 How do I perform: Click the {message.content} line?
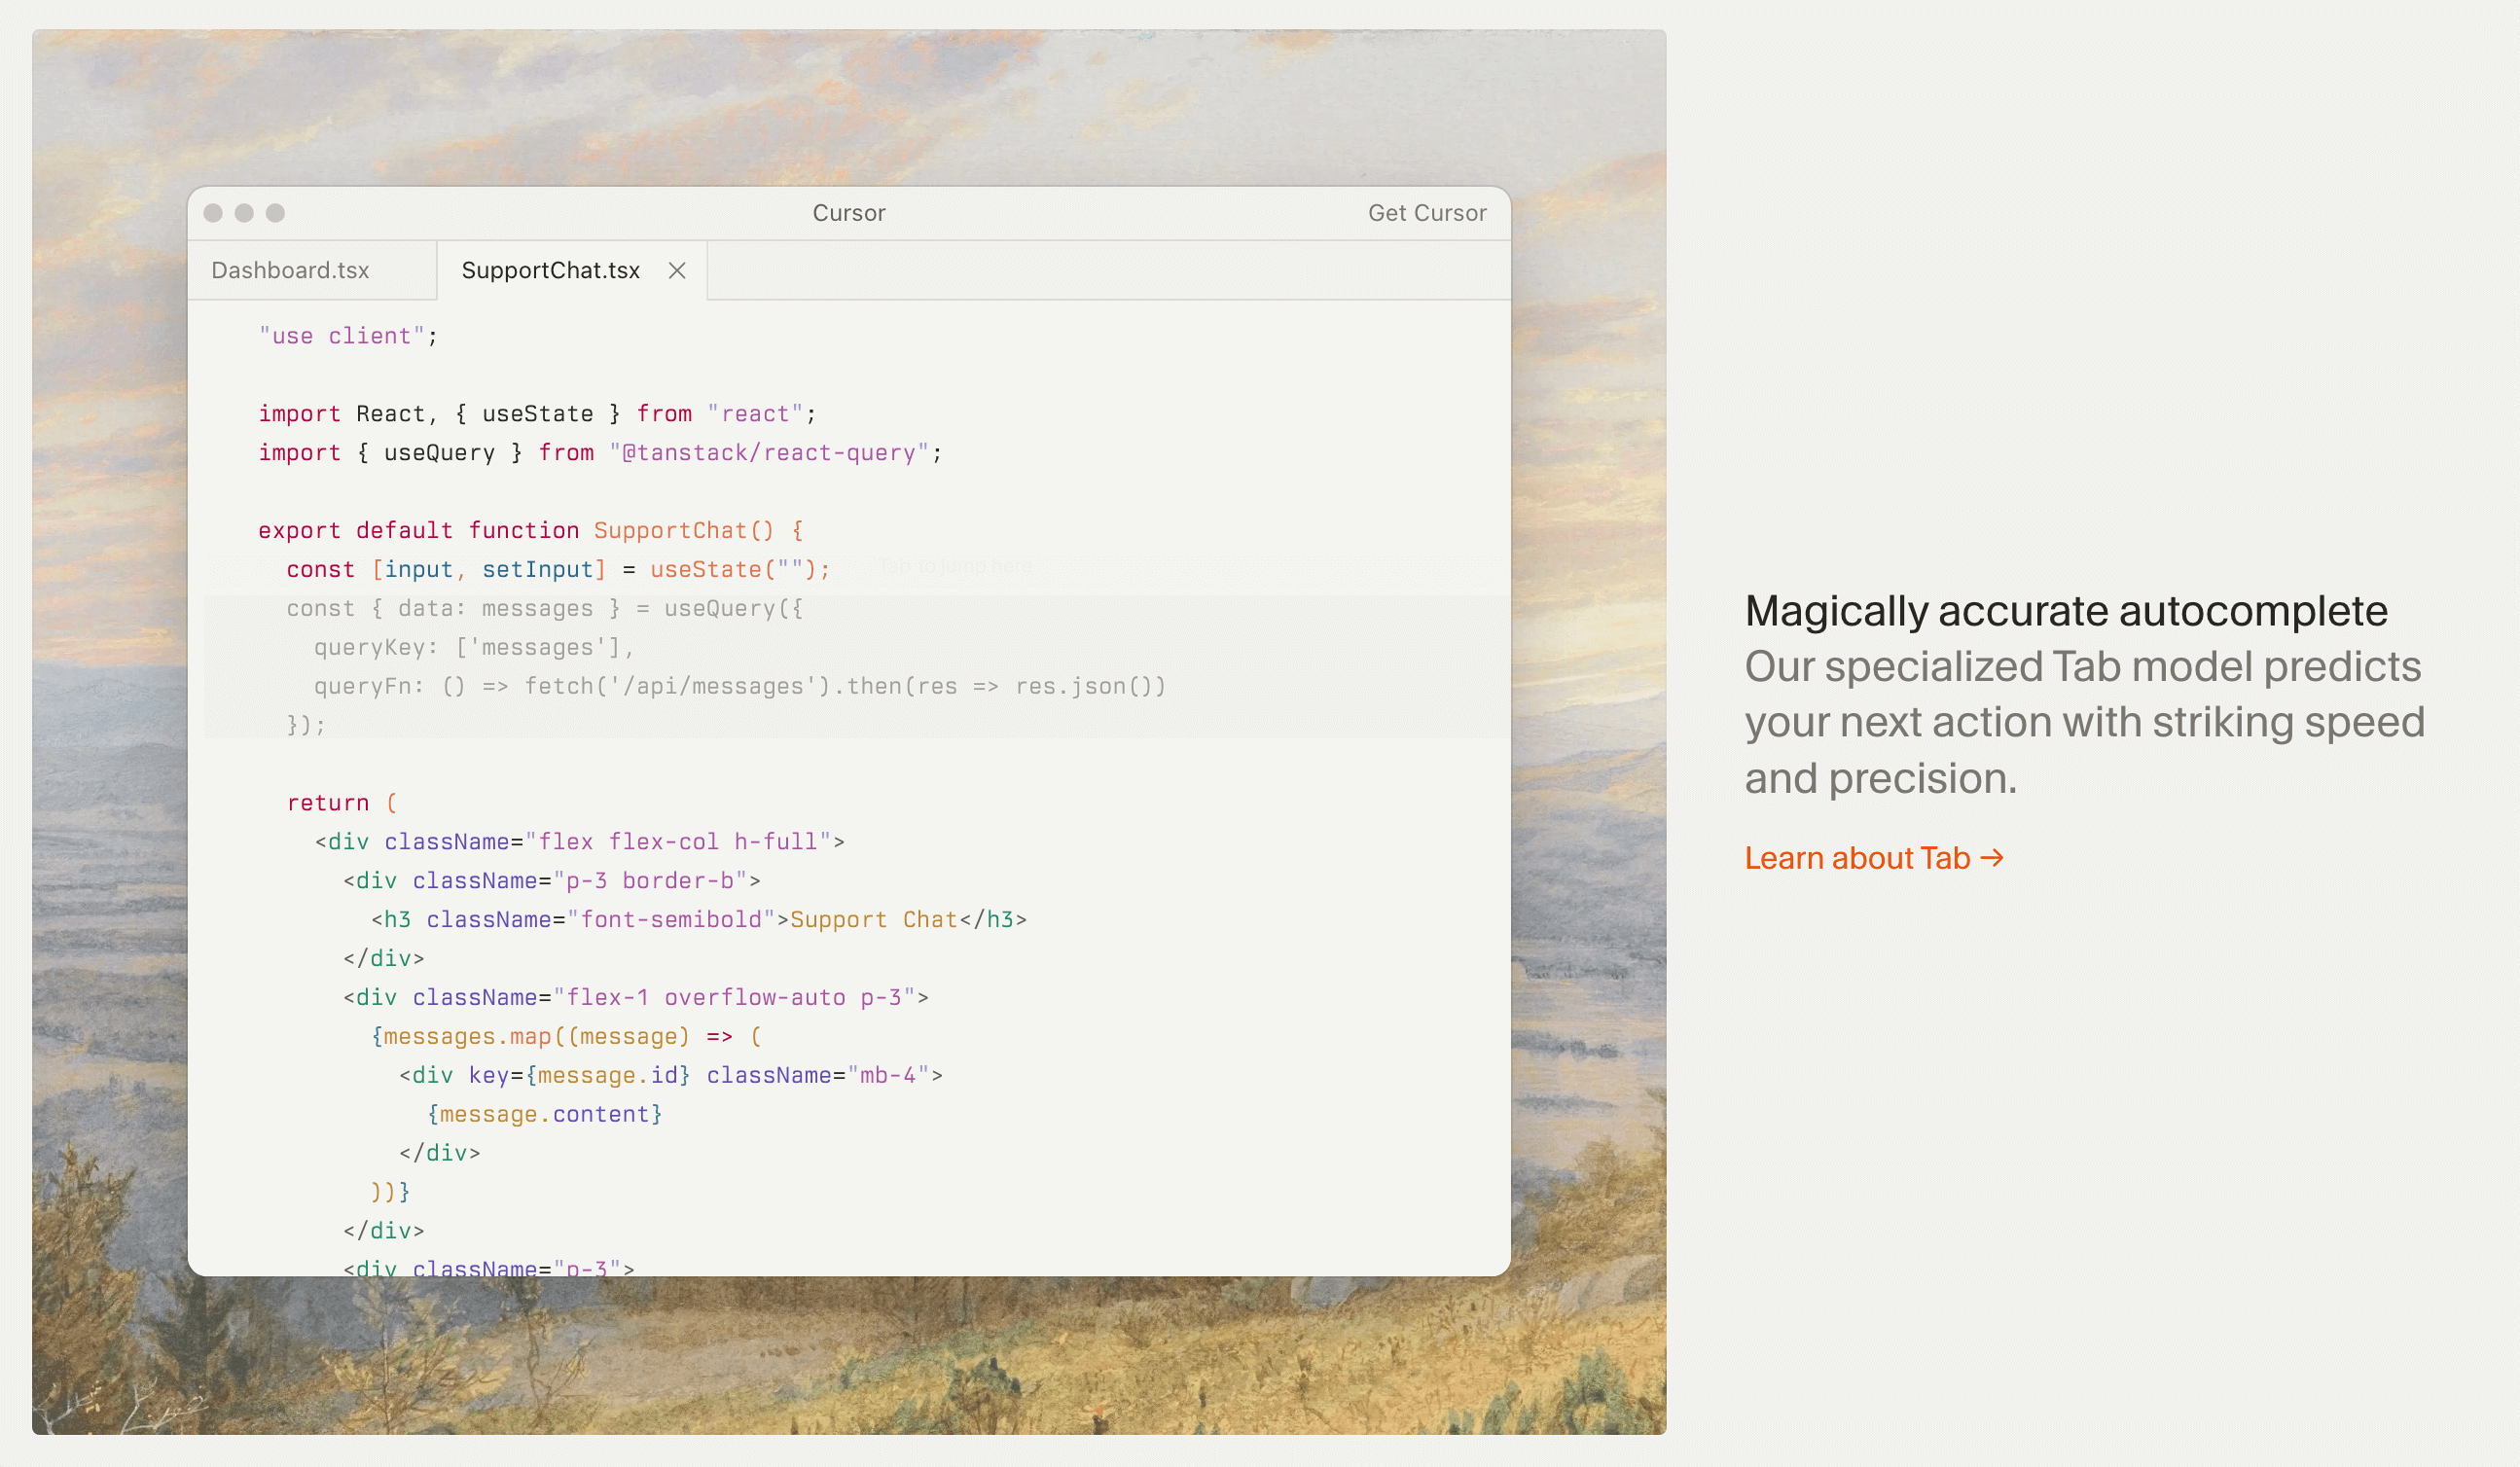click(x=545, y=1115)
